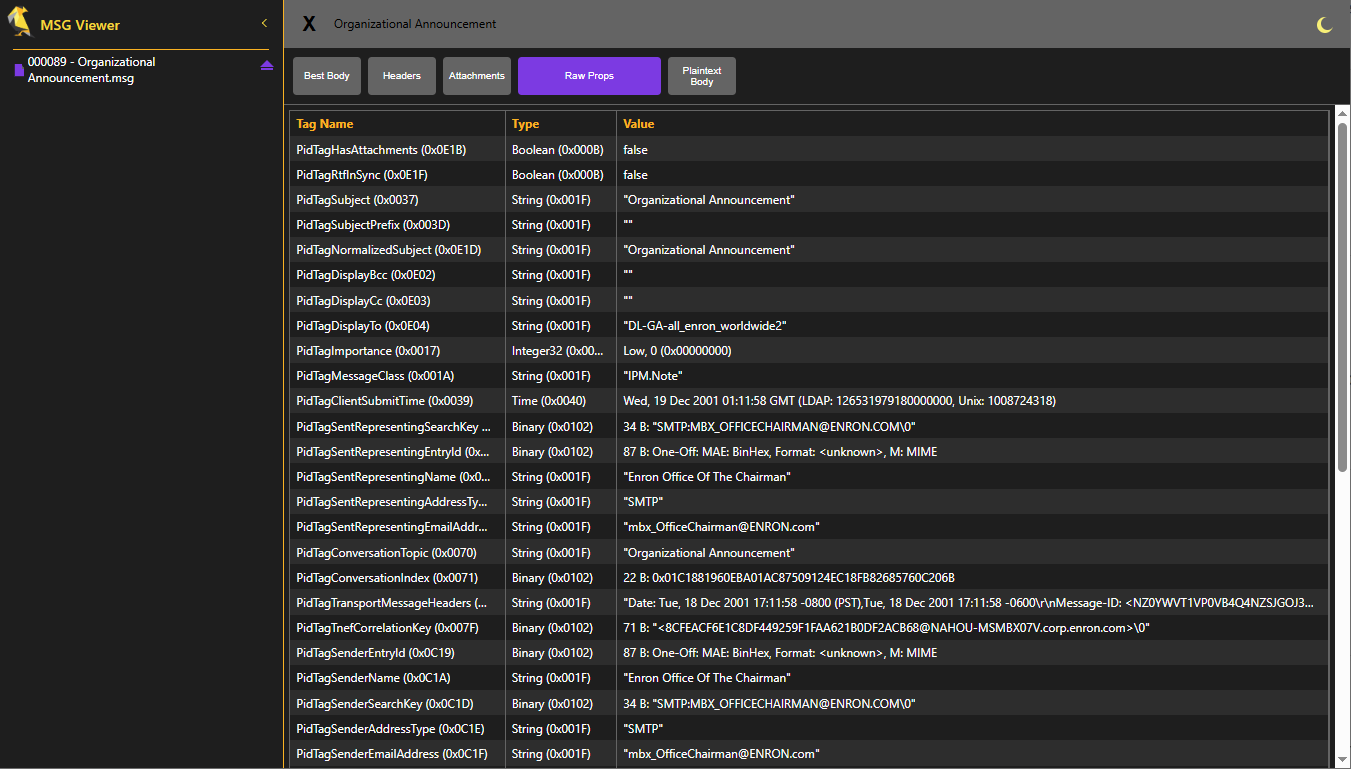Collapse the sidebar with the chevron arrow
Viewport: 1351px width, 769px height.
coord(264,23)
